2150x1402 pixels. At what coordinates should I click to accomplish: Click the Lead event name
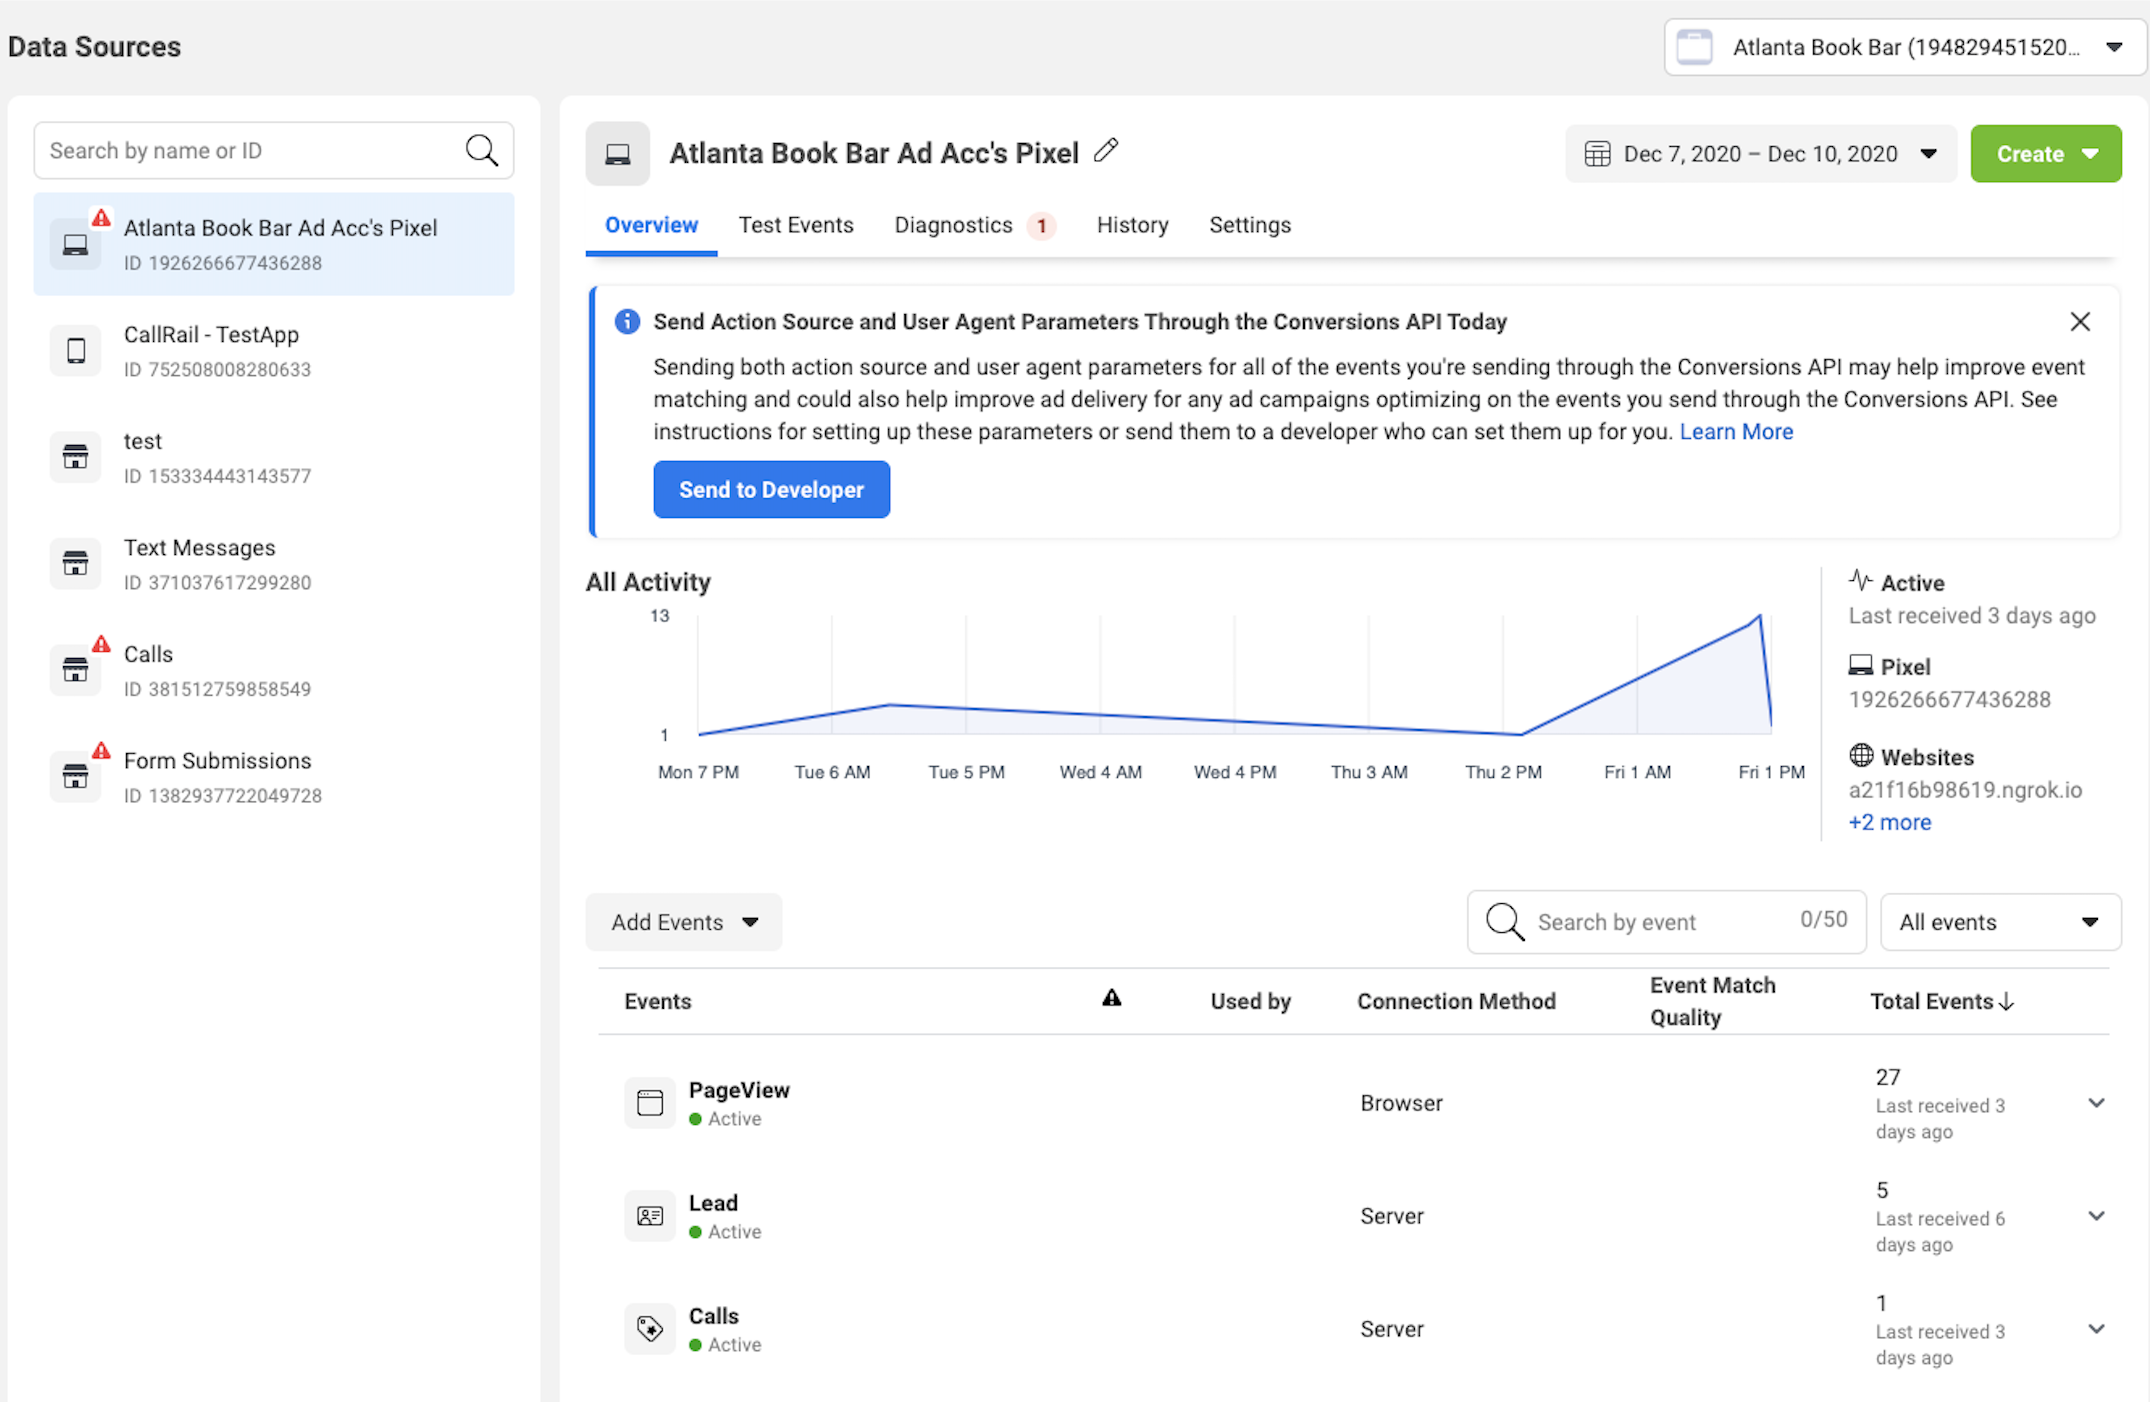[713, 1203]
